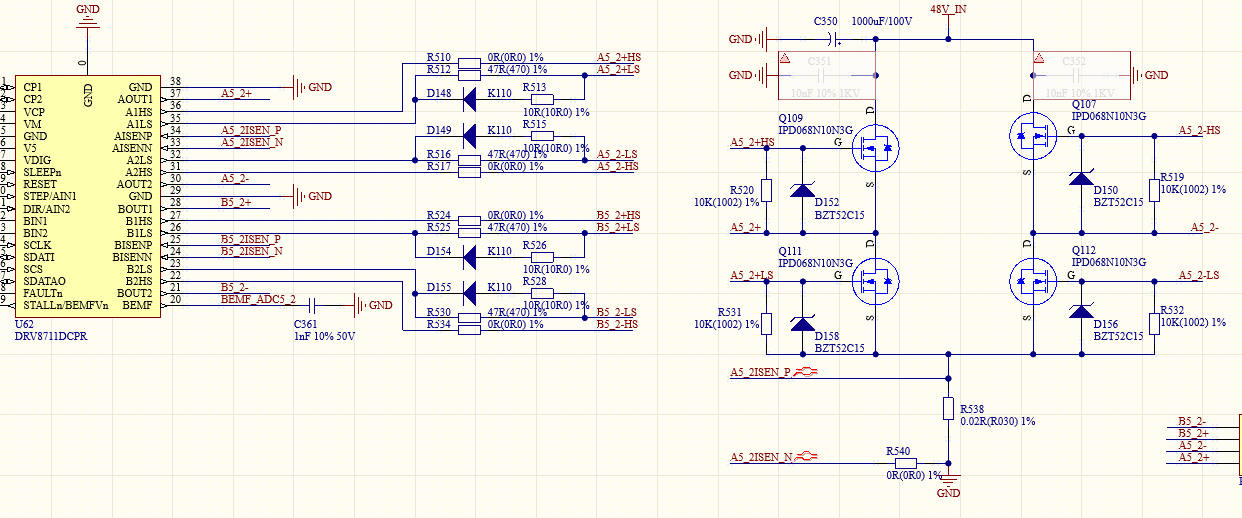Select the Q107 MOSFET symbol
This screenshot has height=518, width=1242.
coord(1032,137)
